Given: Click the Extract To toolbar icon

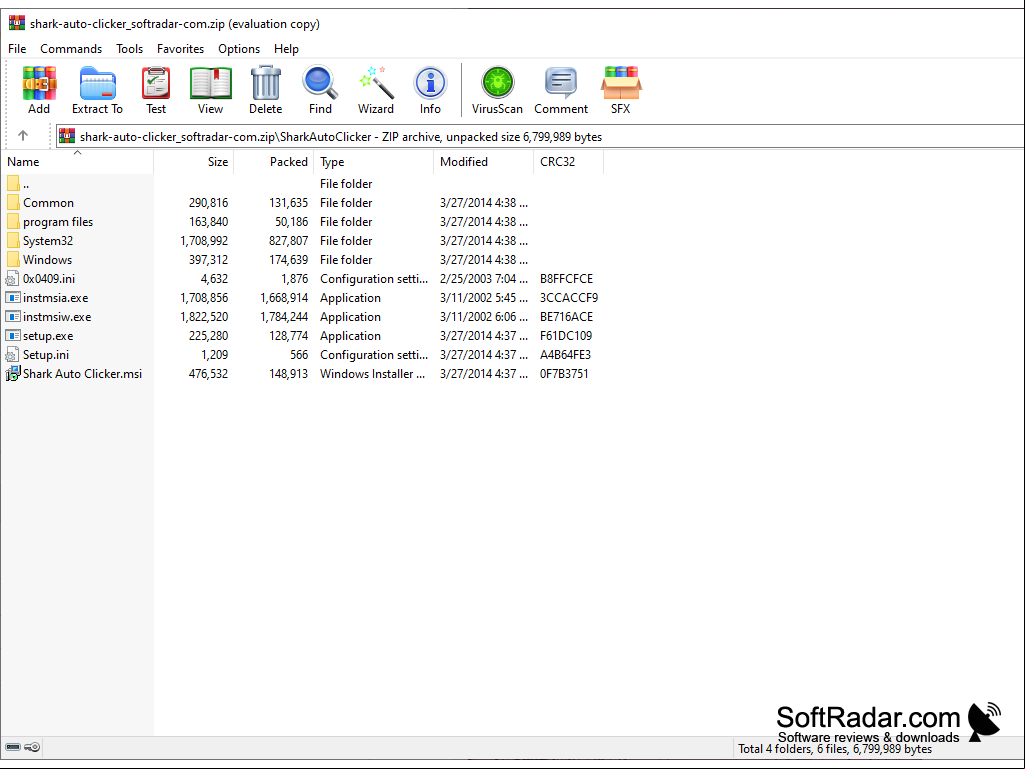Looking at the screenshot, I should [97, 83].
